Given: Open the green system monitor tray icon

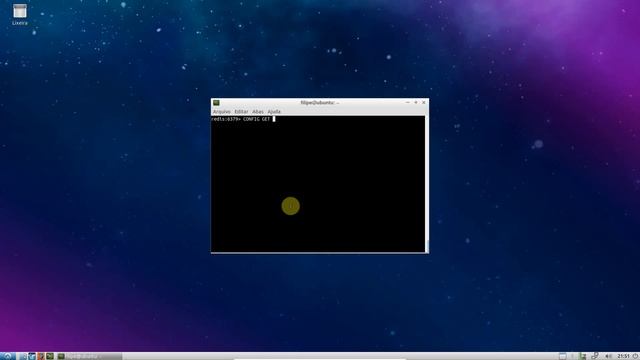Looking at the screenshot, I should (x=583, y=356).
